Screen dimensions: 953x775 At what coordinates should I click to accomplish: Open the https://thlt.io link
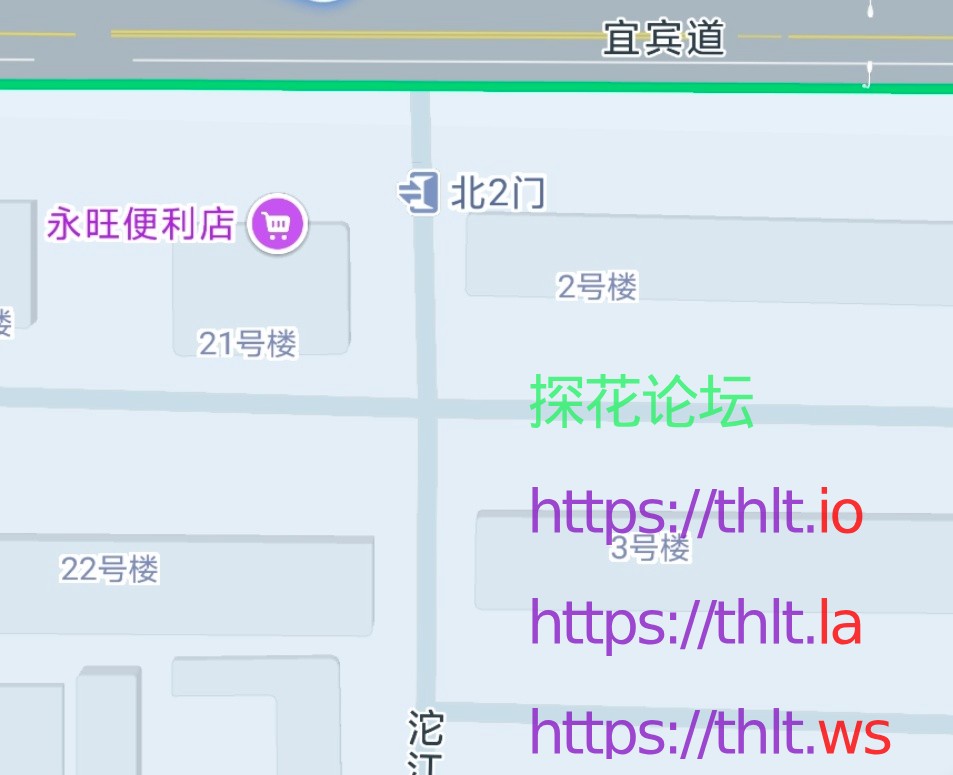pos(697,514)
